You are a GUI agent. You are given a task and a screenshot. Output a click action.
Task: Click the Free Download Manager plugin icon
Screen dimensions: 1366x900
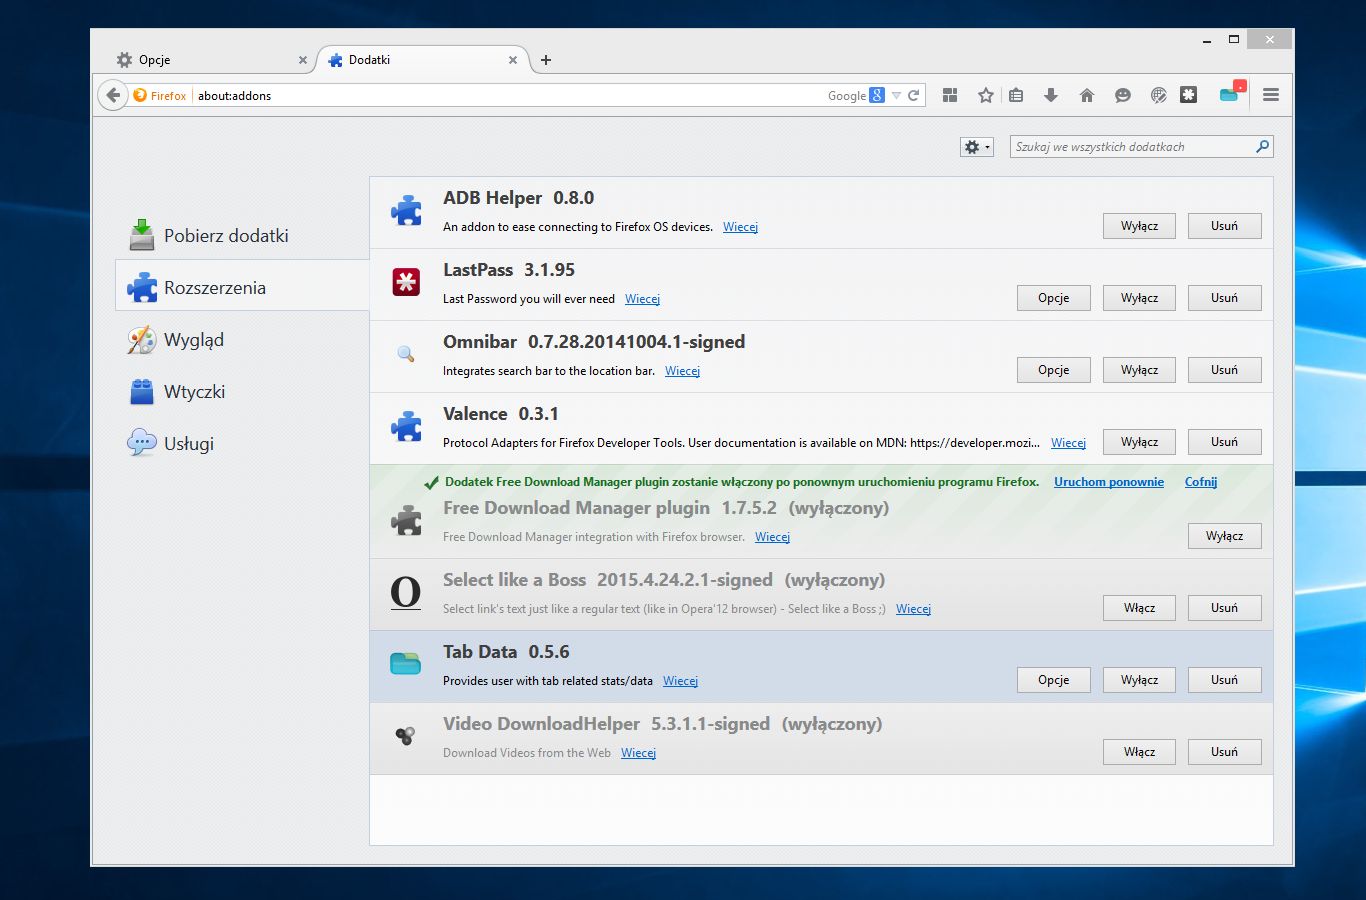coord(406,520)
